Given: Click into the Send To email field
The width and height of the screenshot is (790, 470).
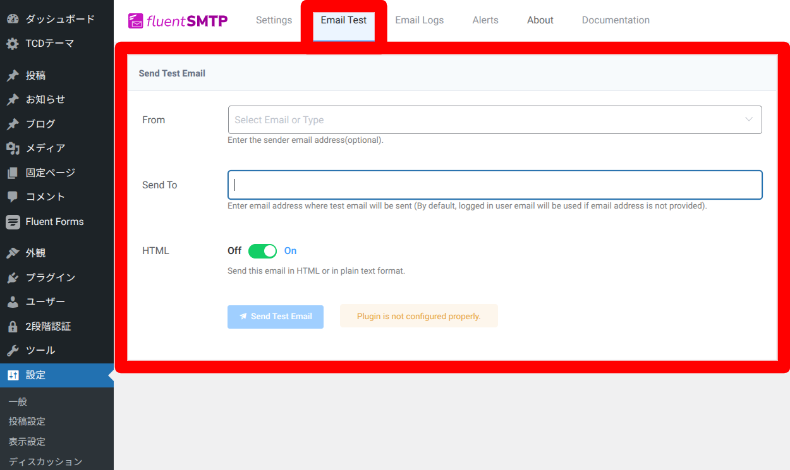Looking at the screenshot, I should click(495, 185).
